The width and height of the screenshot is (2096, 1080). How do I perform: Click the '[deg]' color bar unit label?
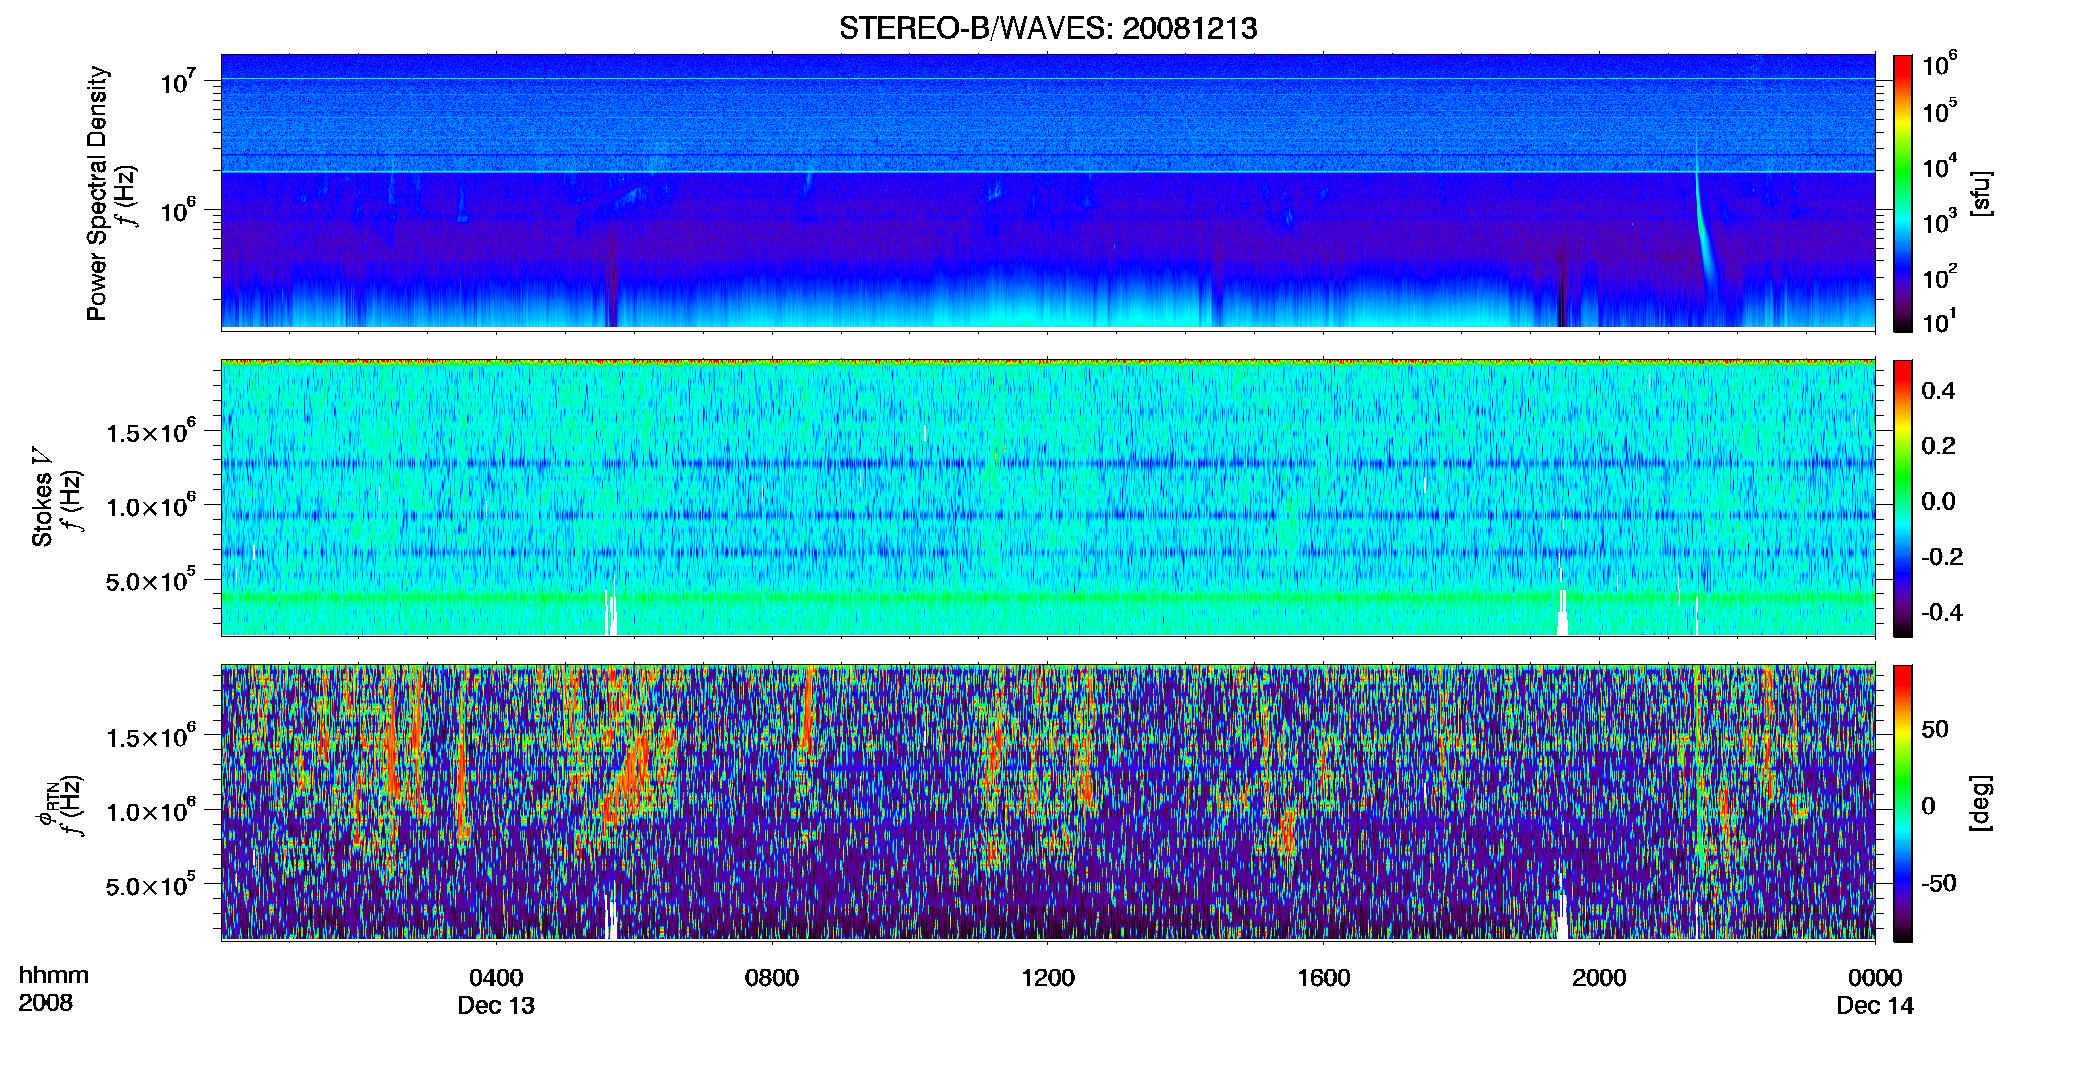(x=1981, y=802)
